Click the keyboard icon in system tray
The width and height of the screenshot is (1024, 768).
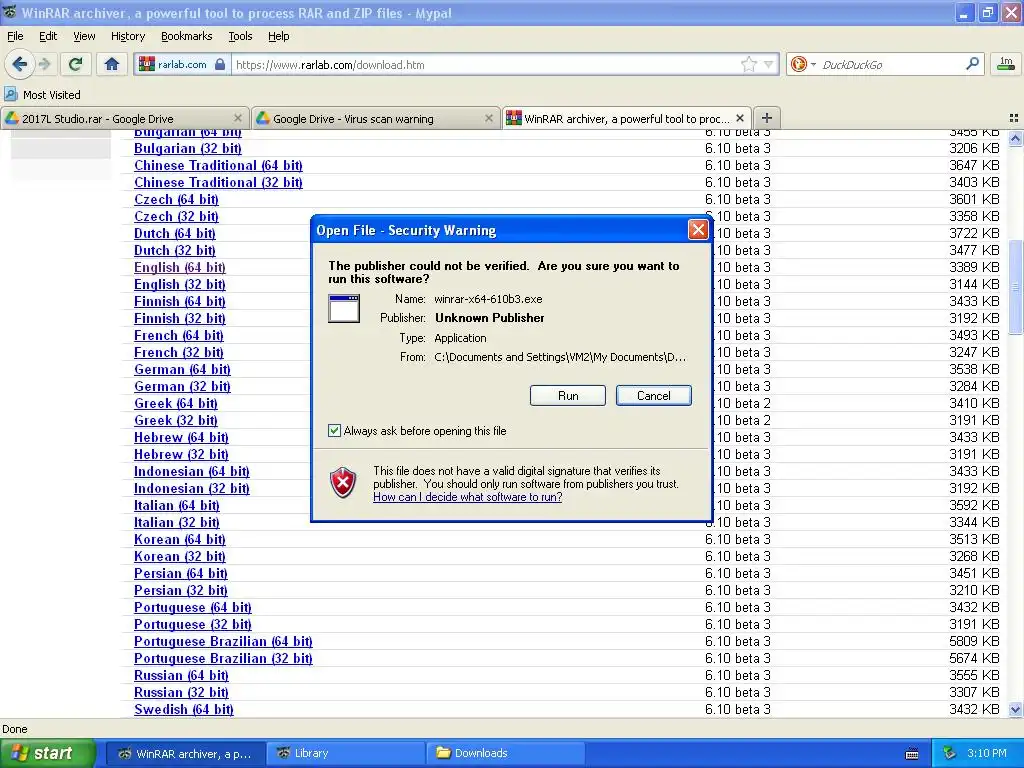[912, 754]
